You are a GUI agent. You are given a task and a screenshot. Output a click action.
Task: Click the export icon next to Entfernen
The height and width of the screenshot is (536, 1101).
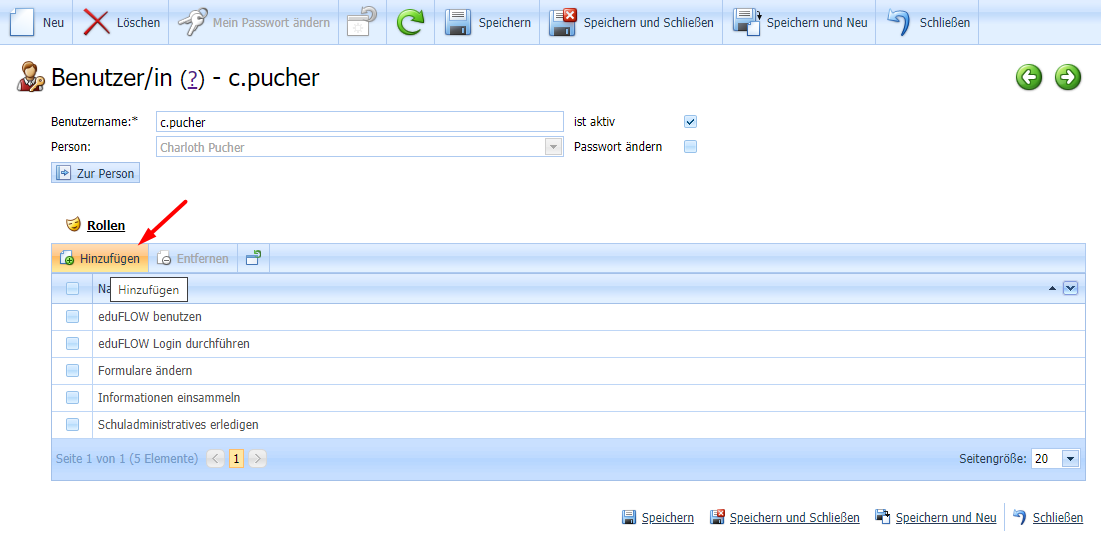click(x=253, y=258)
